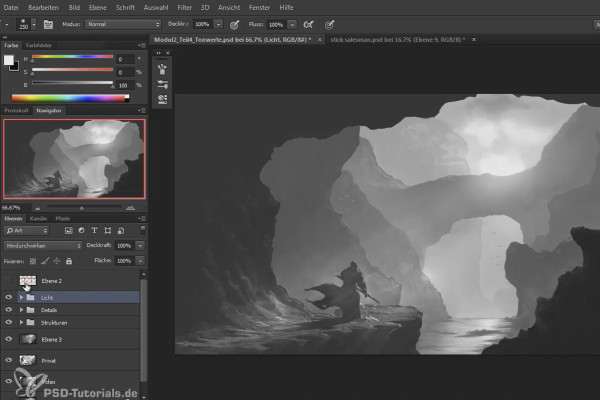Open the Farbe panel flyout menu

(x=142, y=45)
